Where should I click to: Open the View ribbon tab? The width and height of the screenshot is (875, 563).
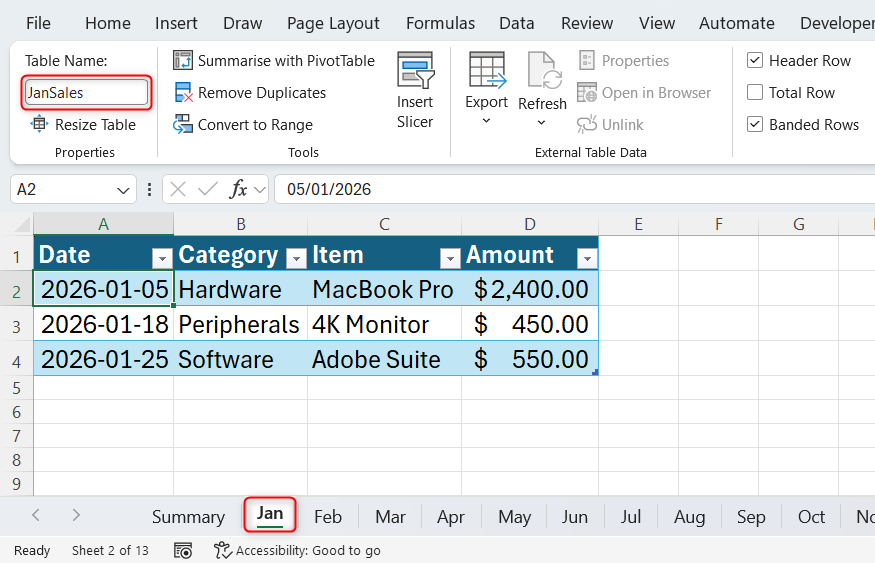pyautogui.click(x=657, y=23)
